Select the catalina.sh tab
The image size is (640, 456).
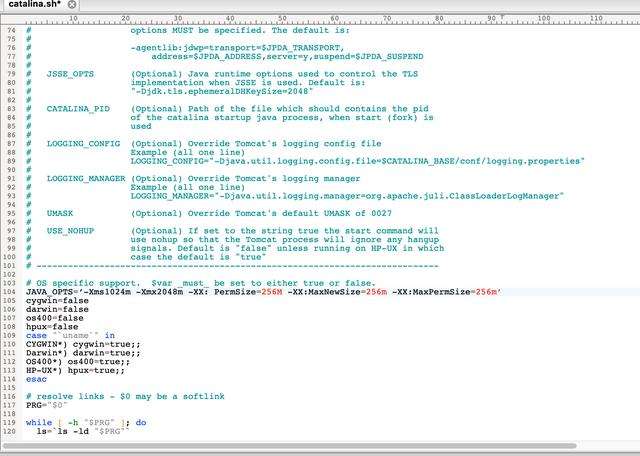click(x=34, y=4)
